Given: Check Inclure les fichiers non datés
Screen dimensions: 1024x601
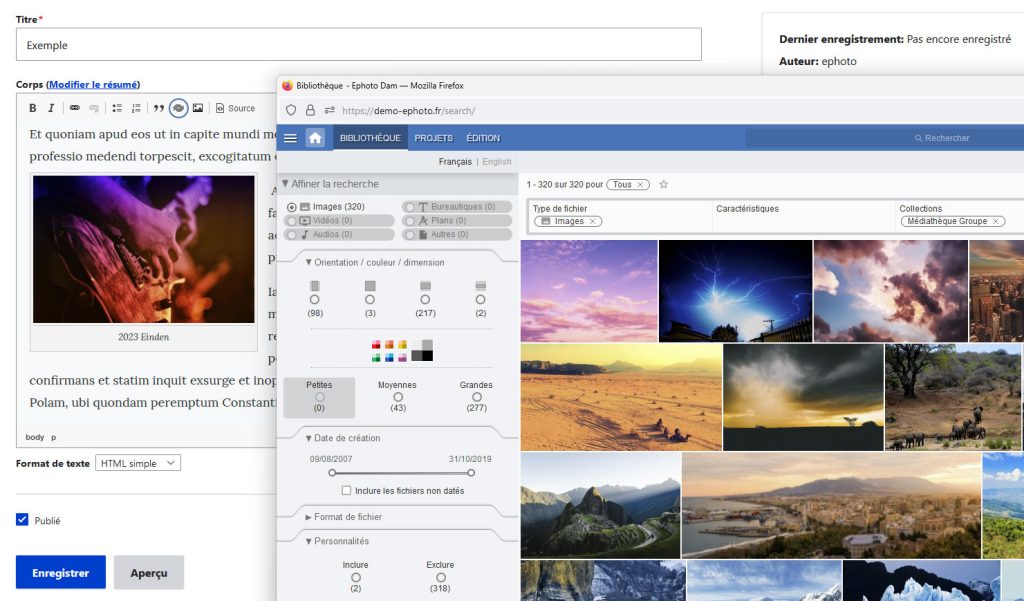Looking at the screenshot, I should (346, 491).
